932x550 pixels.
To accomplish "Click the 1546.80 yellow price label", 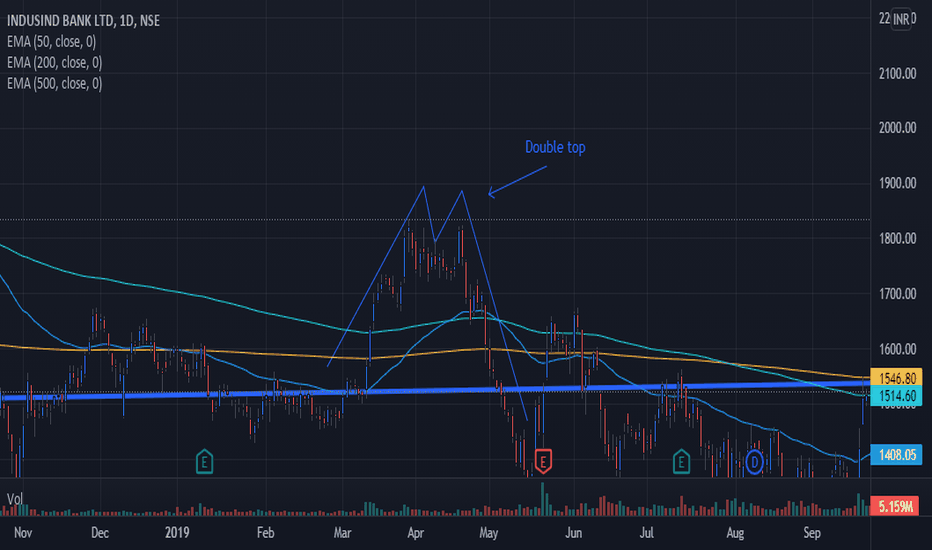I will pos(896,378).
